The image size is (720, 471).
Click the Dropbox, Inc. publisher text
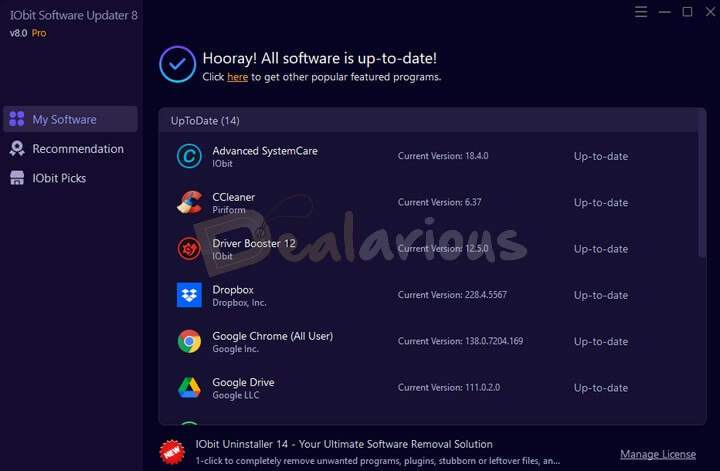point(239,303)
